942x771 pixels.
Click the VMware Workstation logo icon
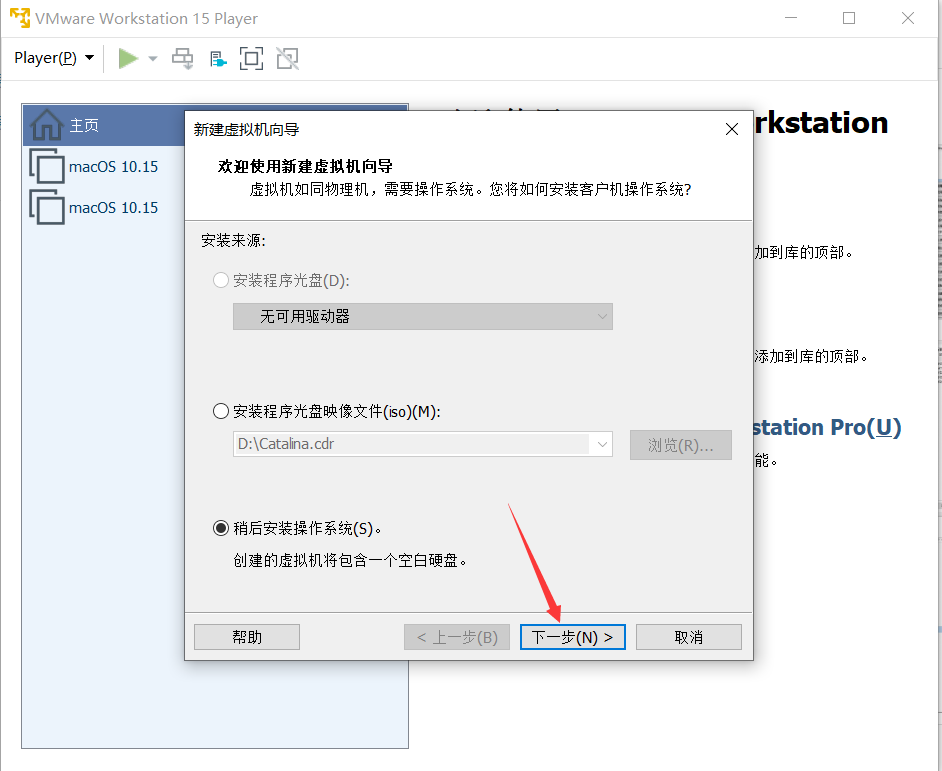(19, 18)
